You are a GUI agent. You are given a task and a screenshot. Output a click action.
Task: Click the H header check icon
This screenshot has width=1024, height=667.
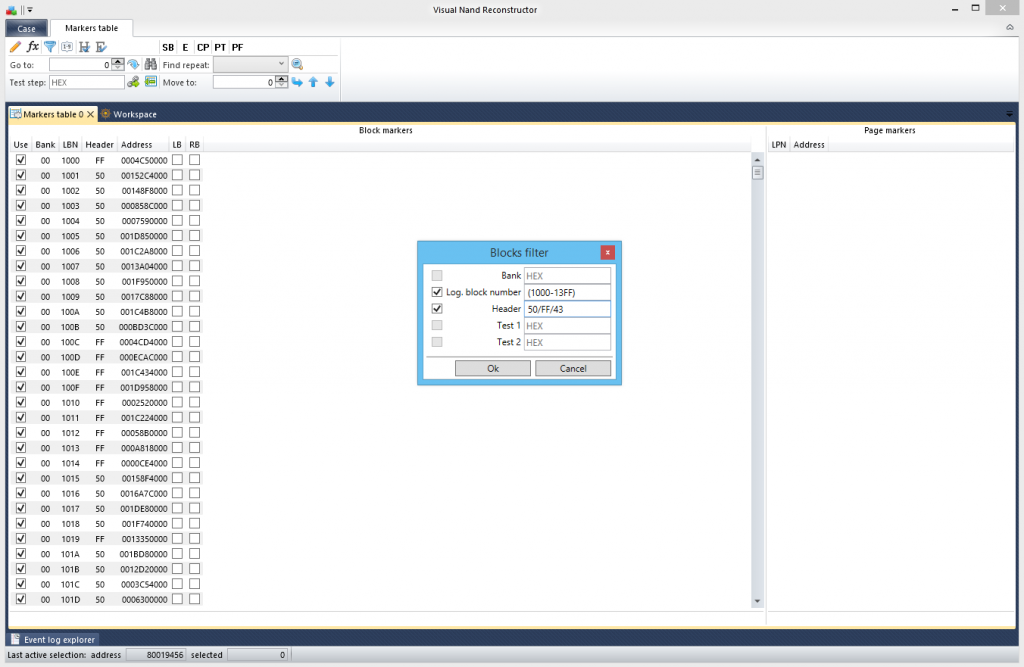point(84,47)
